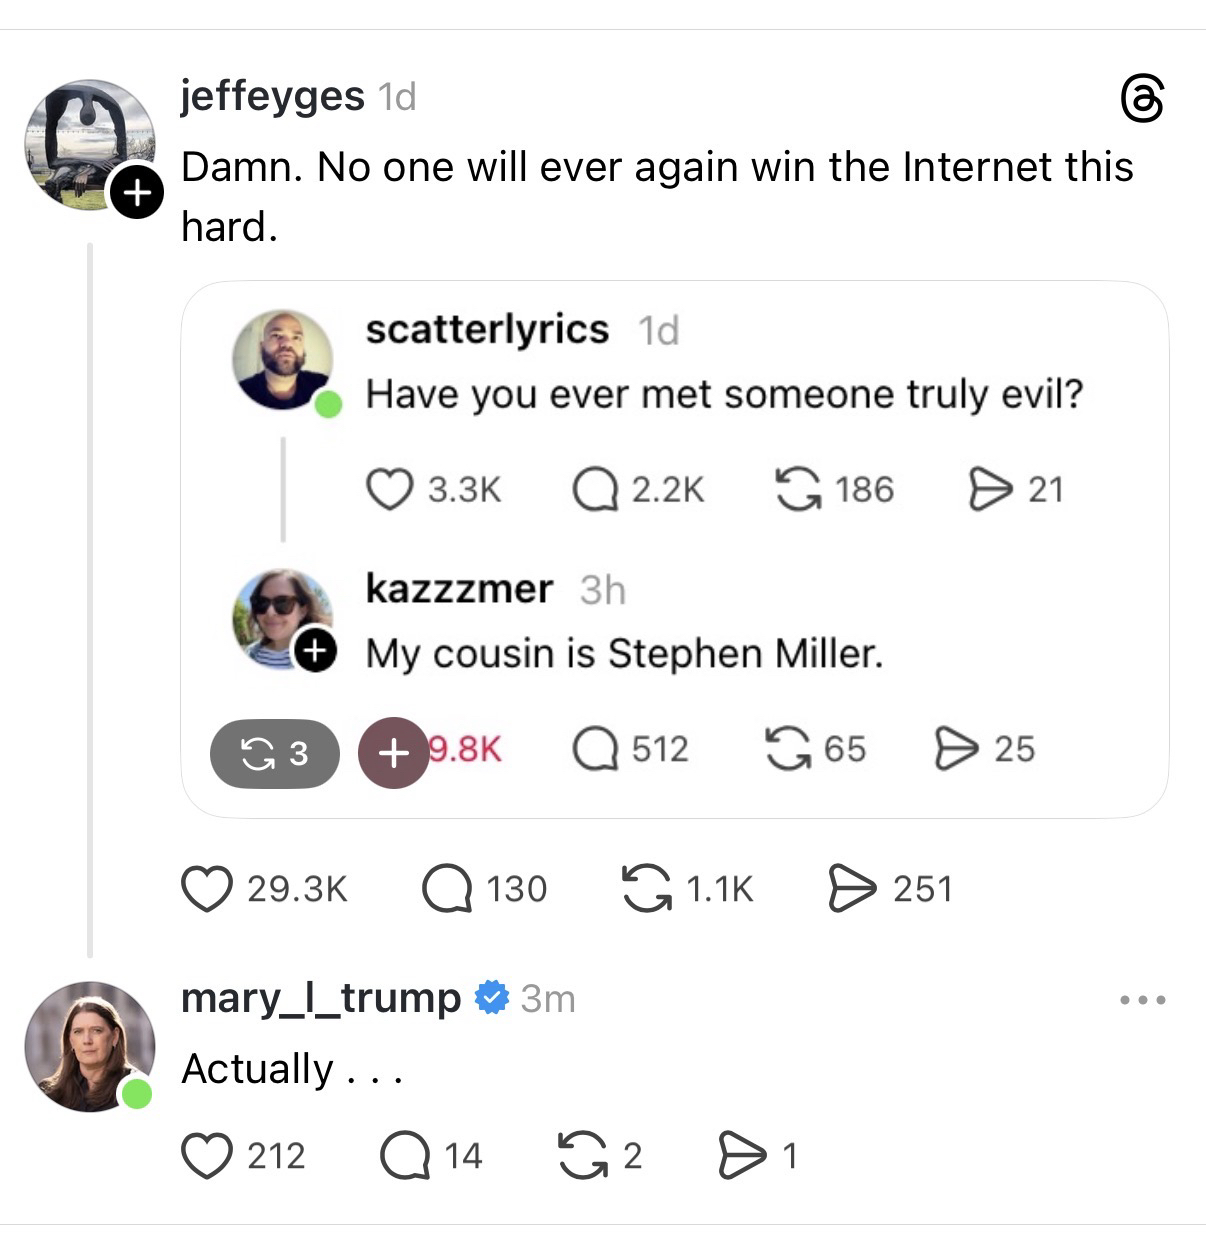Open more options for mary_l_trump's reply
This screenshot has width=1206, height=1245.
[x=1142, y=999]
